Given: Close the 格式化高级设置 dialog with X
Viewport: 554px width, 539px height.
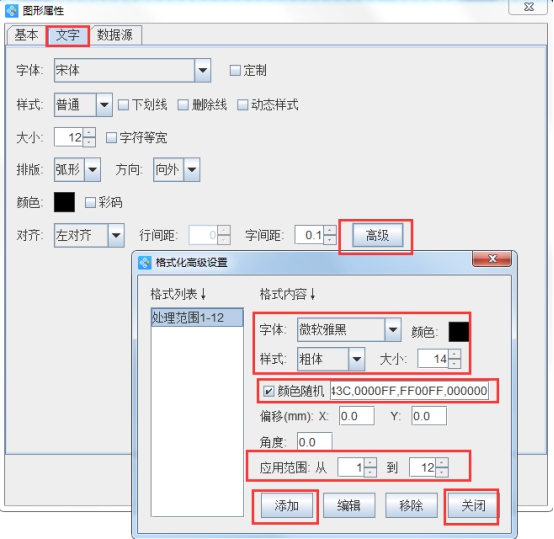Looking at the screenshot, I should [492, 259].
